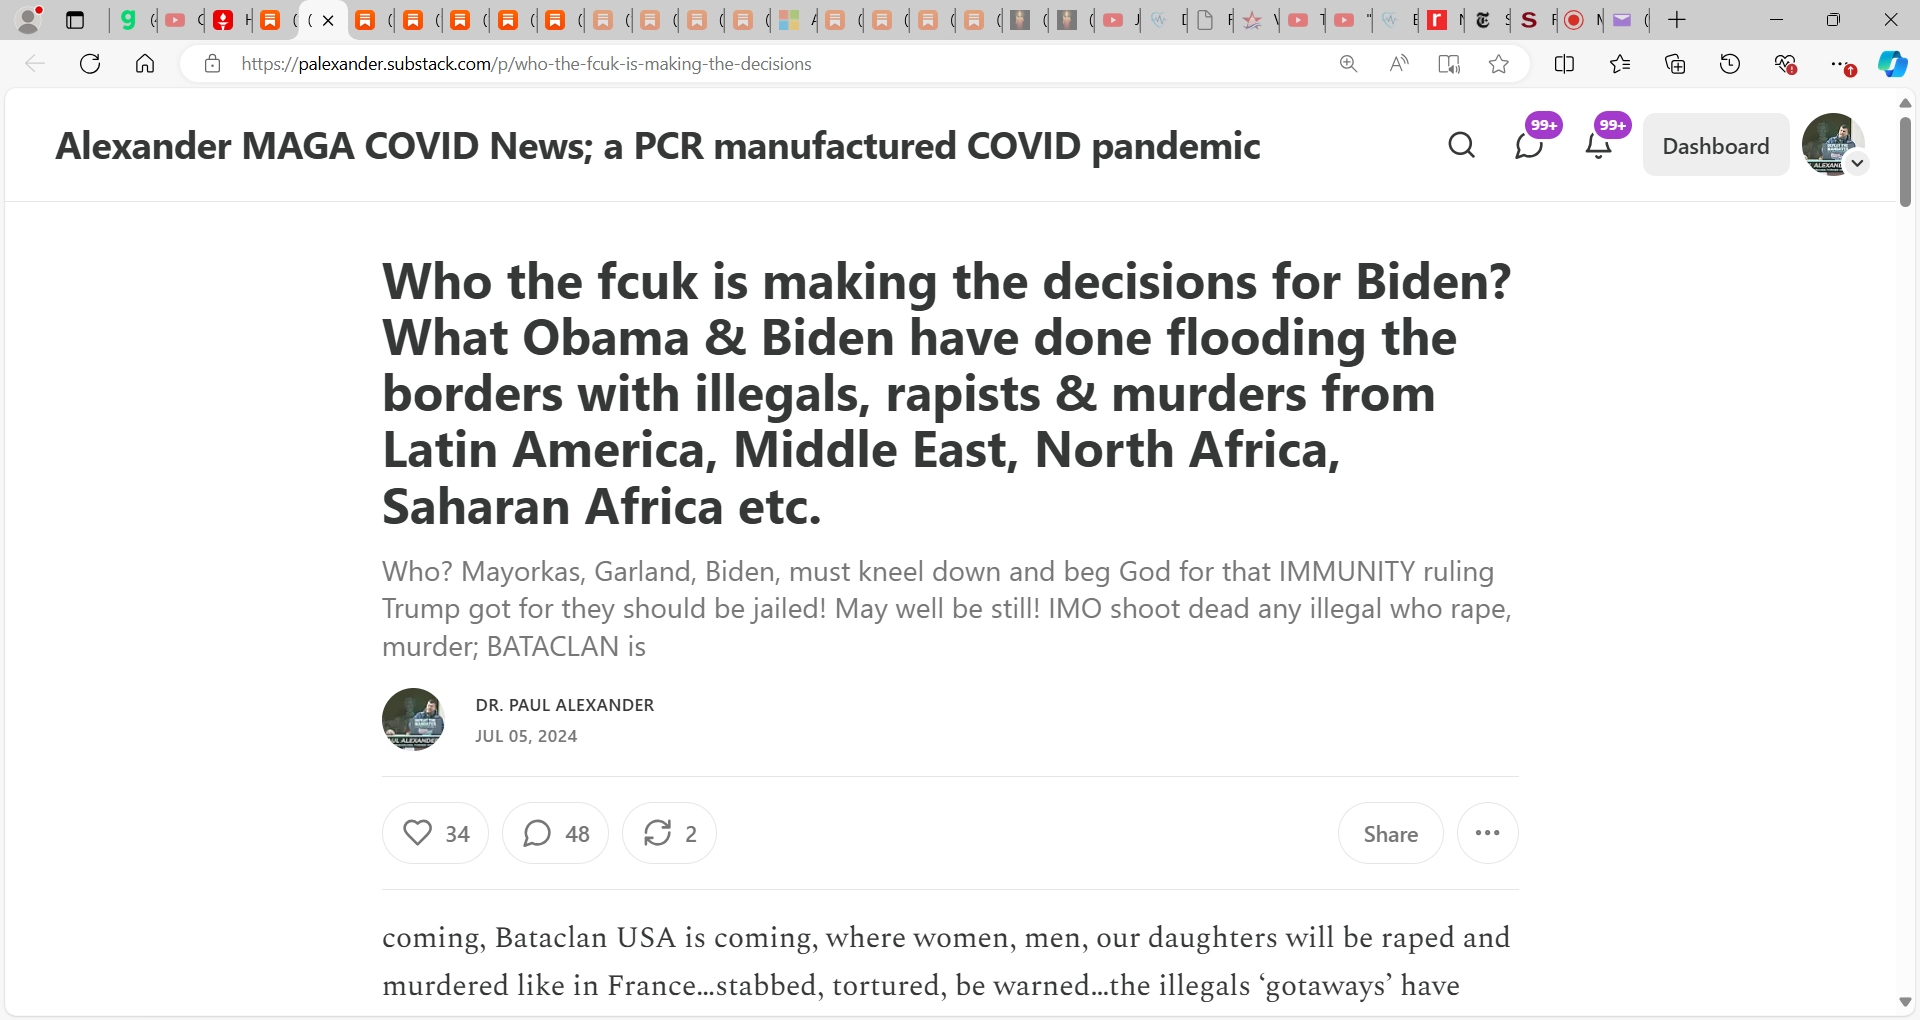Open the notifications bell
The height and width of the screenshot is (1020, 1920).
pos(1599,146)
